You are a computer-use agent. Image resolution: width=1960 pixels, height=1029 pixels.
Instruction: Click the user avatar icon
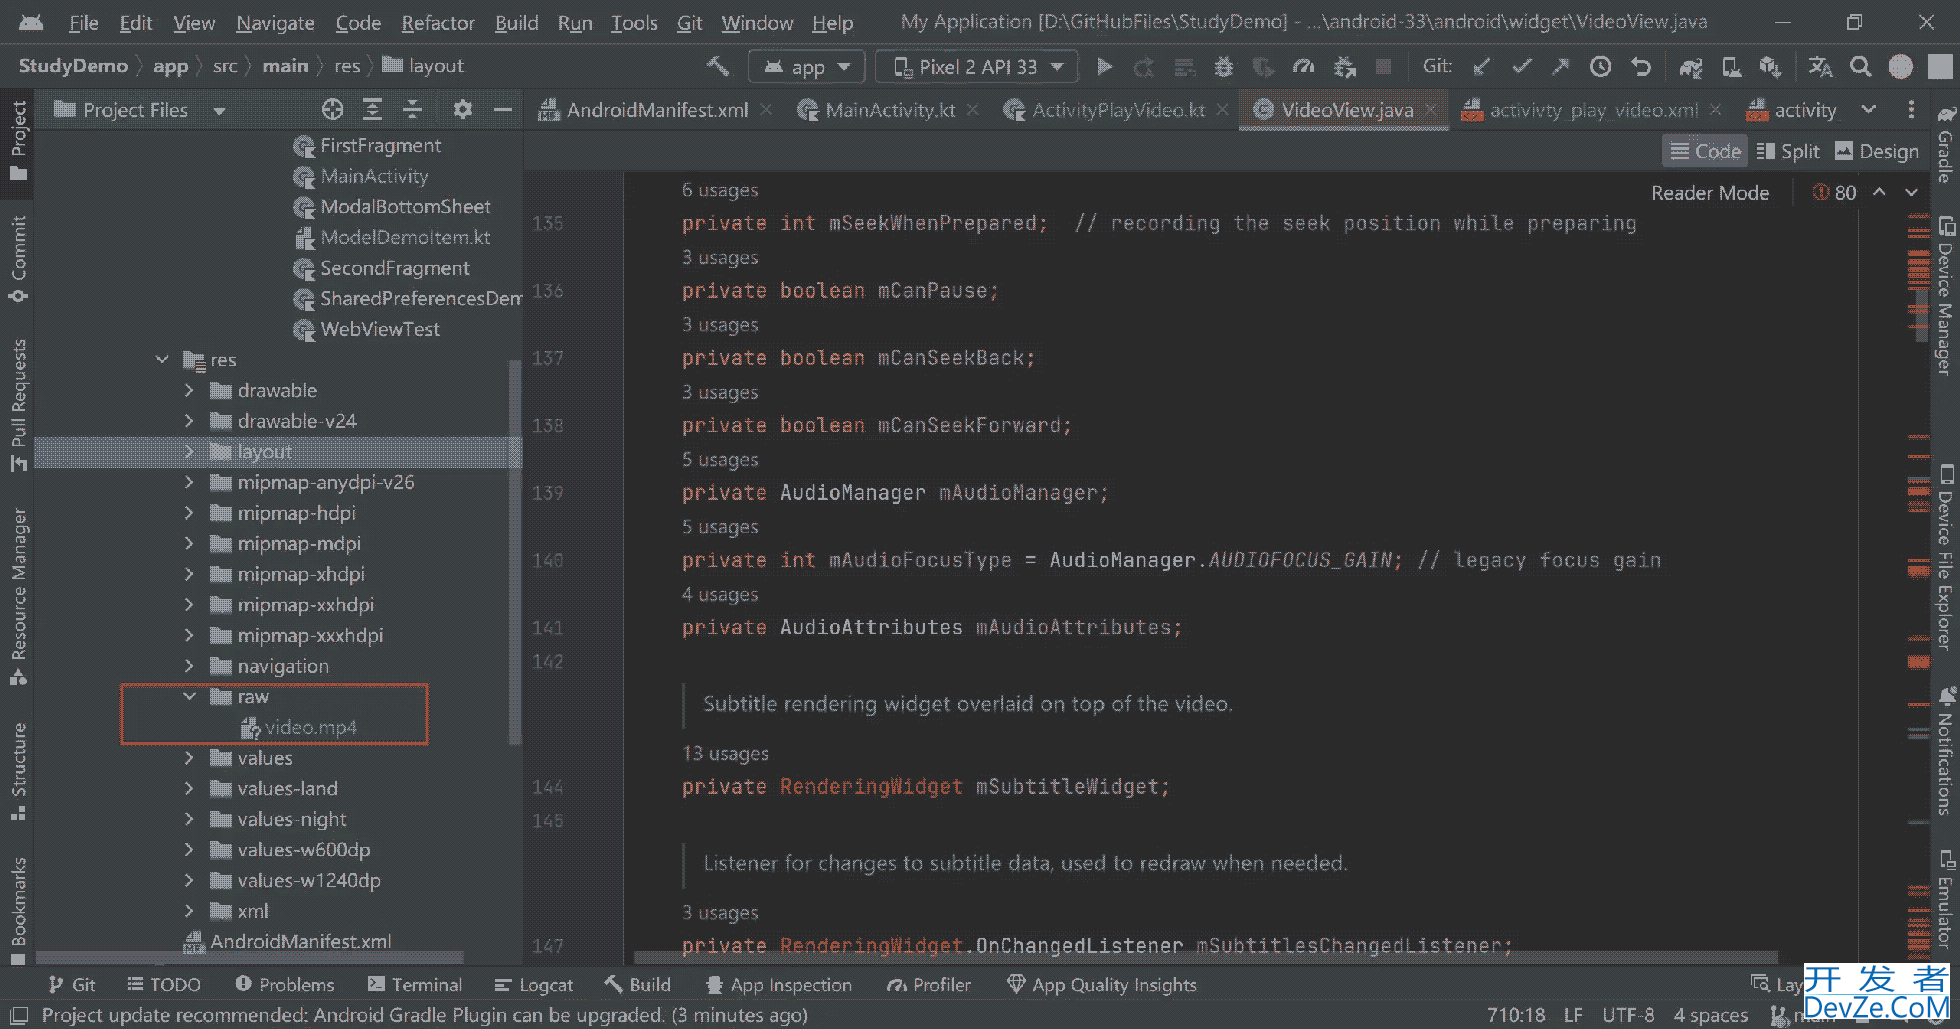pyautogui.click(x=1900, y=67)
